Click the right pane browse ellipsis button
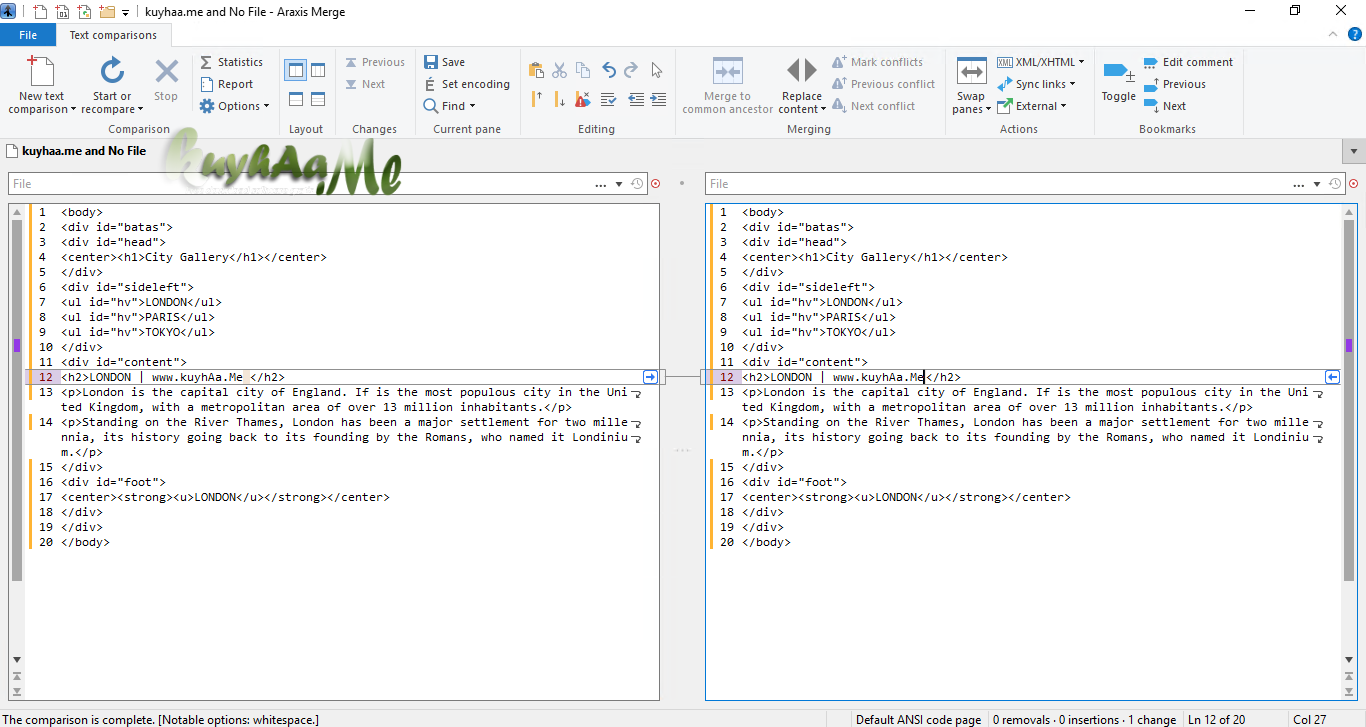Viewport: 1366px width, 727px height. (x=1299, y=184)
